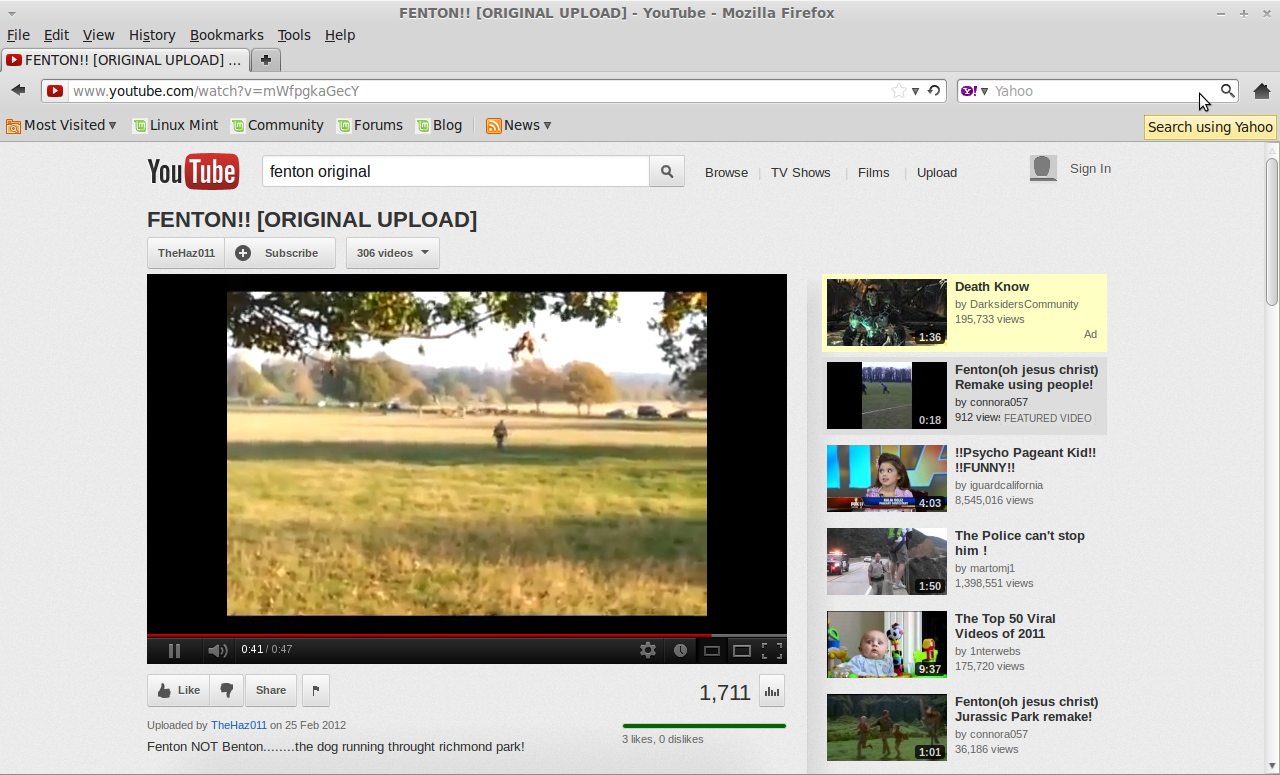Show video statistics bar-chart icon
This screenshot has width=1280, height=775.
click(772, 691)
